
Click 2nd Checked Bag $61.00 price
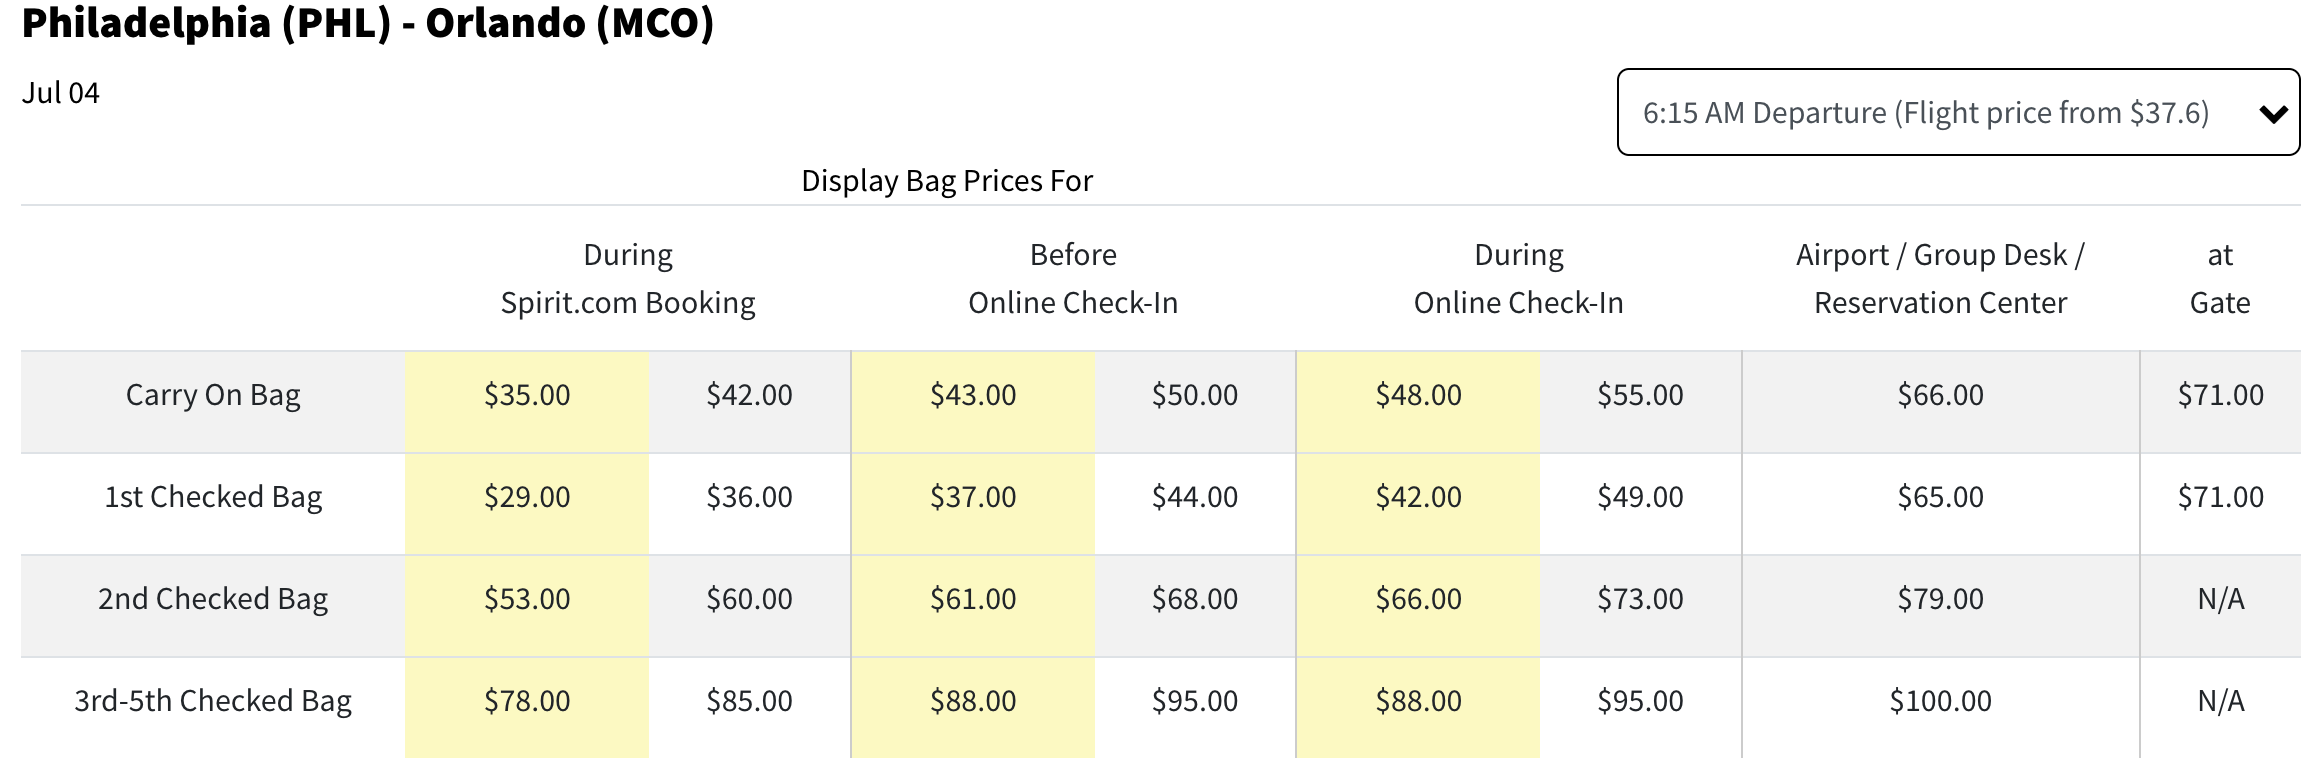click(973, 599)
